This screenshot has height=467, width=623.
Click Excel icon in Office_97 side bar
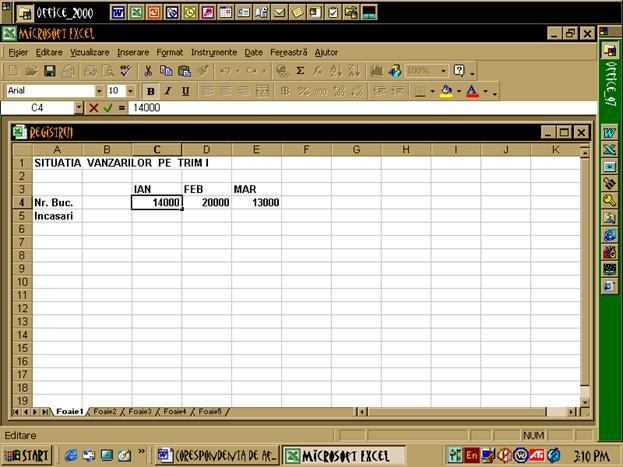tap(609, 150)
